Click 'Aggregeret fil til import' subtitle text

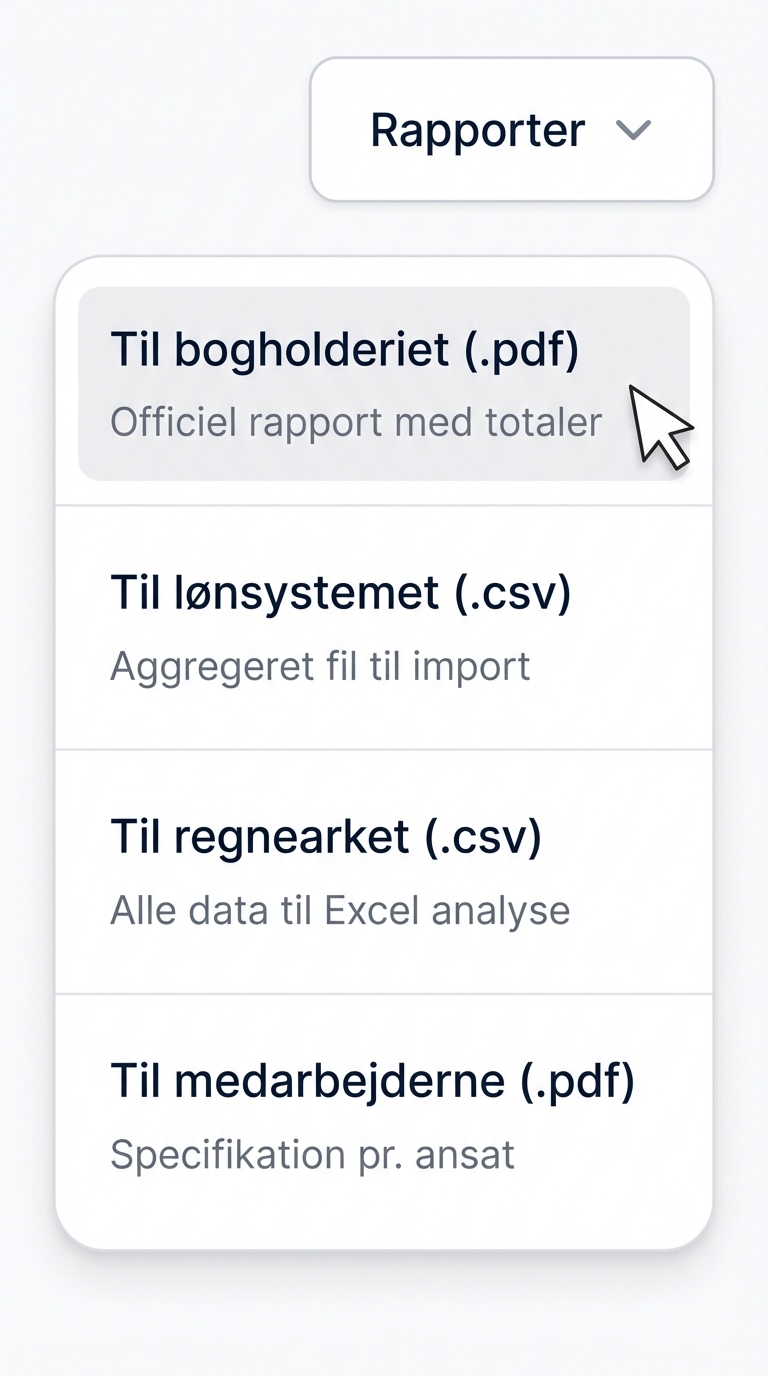point(320,665)
